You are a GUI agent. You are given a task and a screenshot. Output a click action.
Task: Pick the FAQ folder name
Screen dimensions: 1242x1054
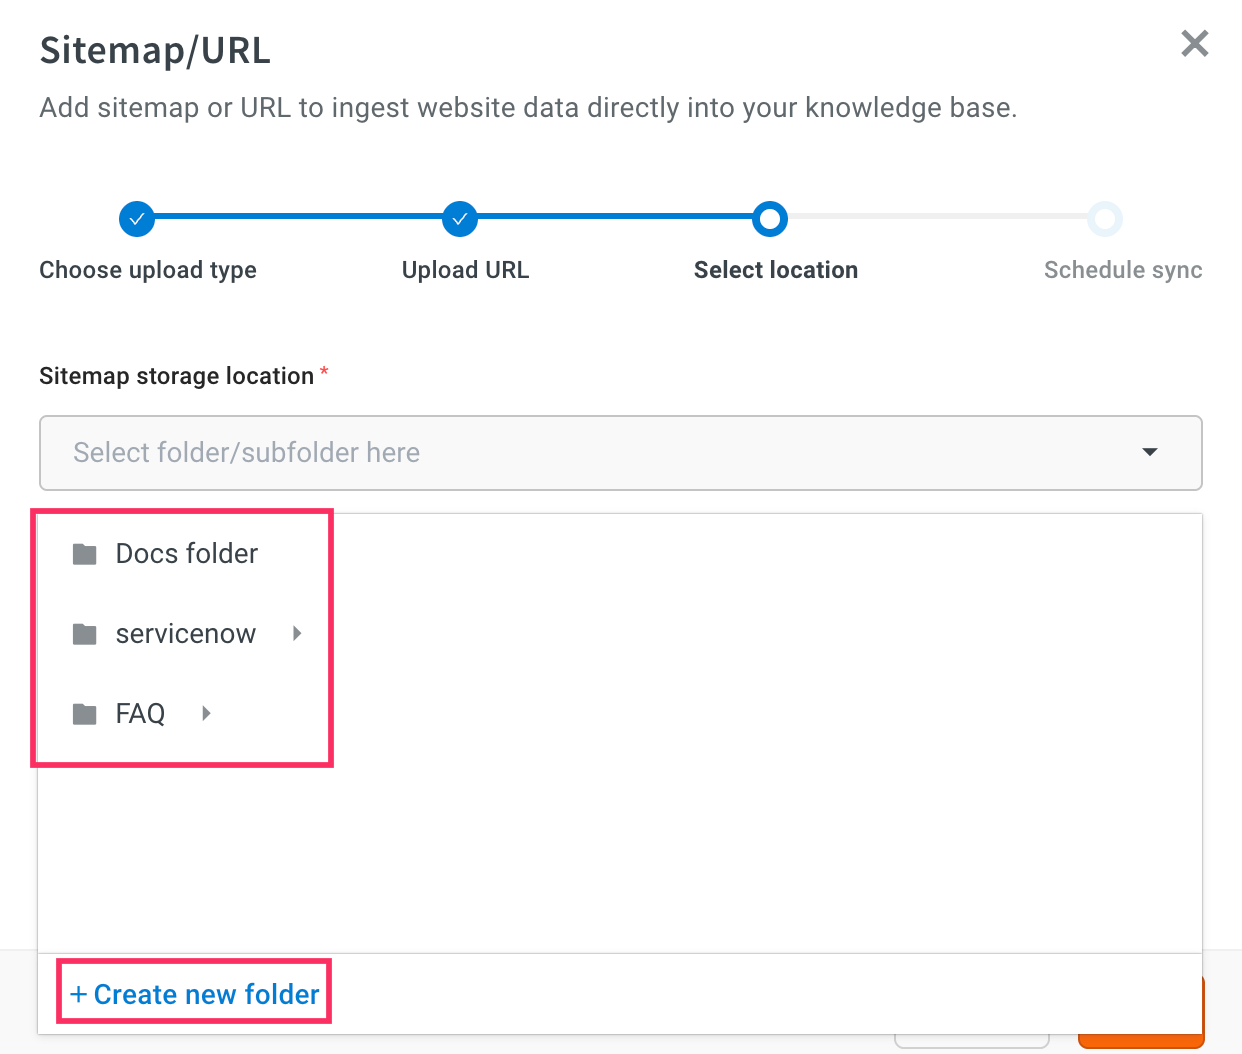coord(140,714)
